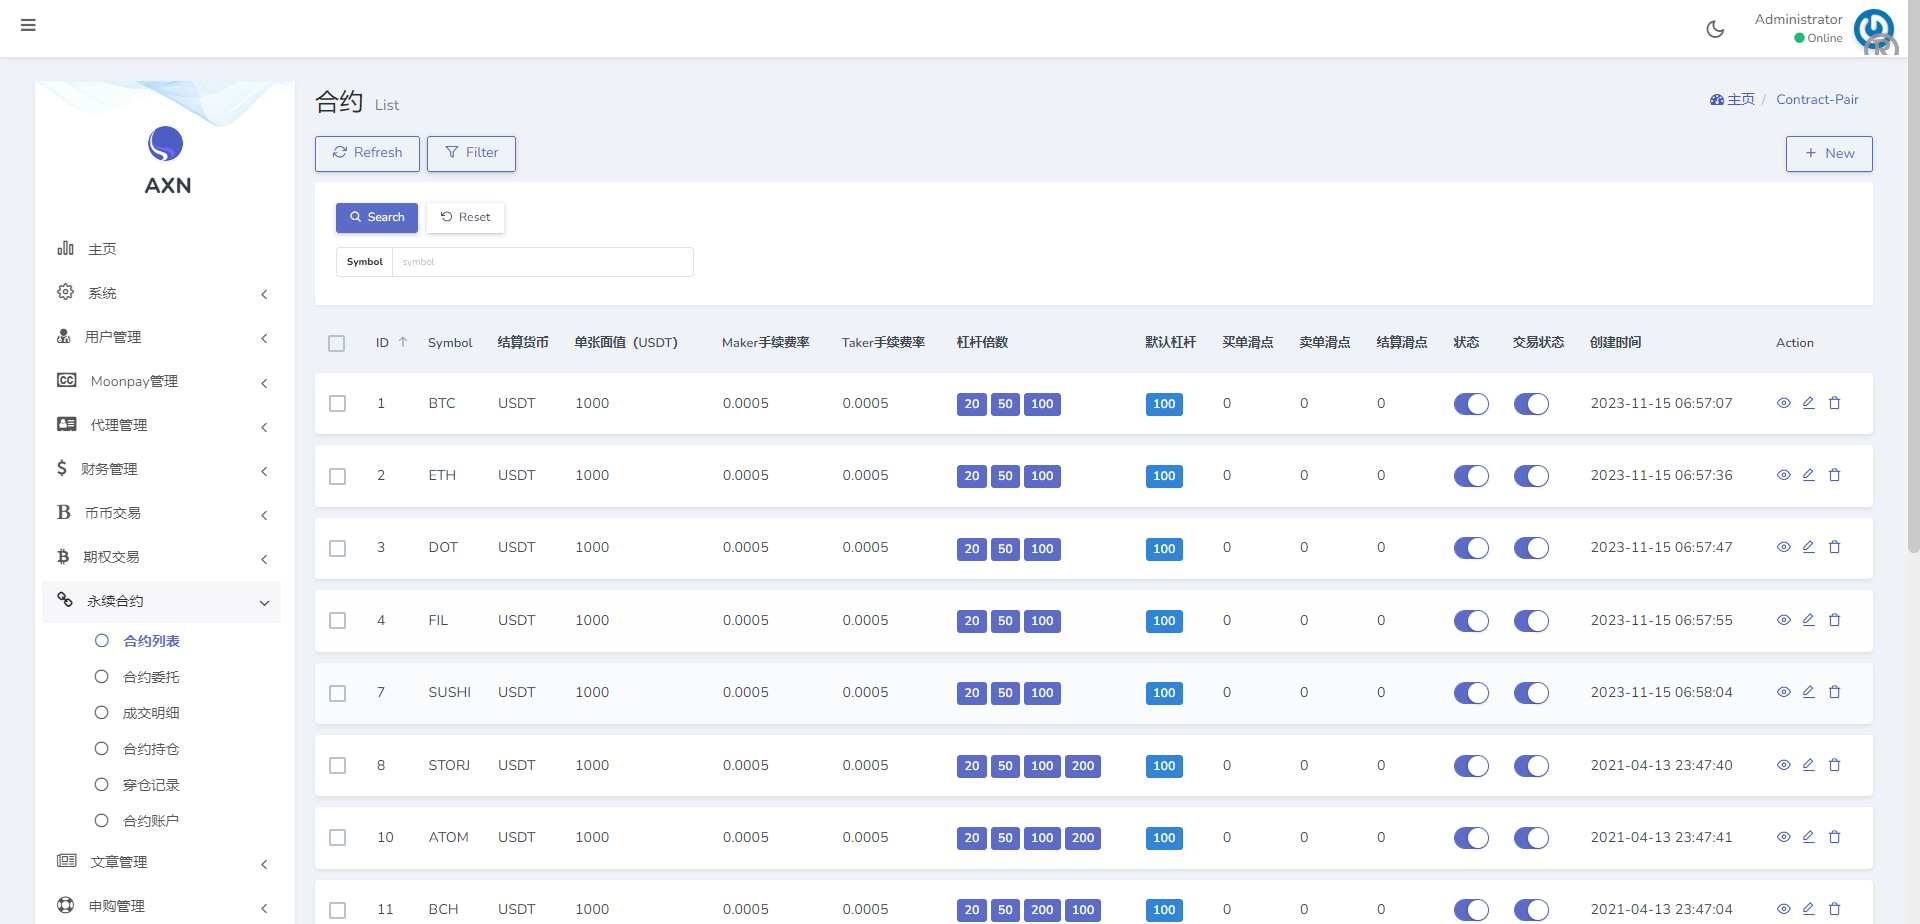
Task: Edit the ETH contract row
Action: tap(1808, 475)
